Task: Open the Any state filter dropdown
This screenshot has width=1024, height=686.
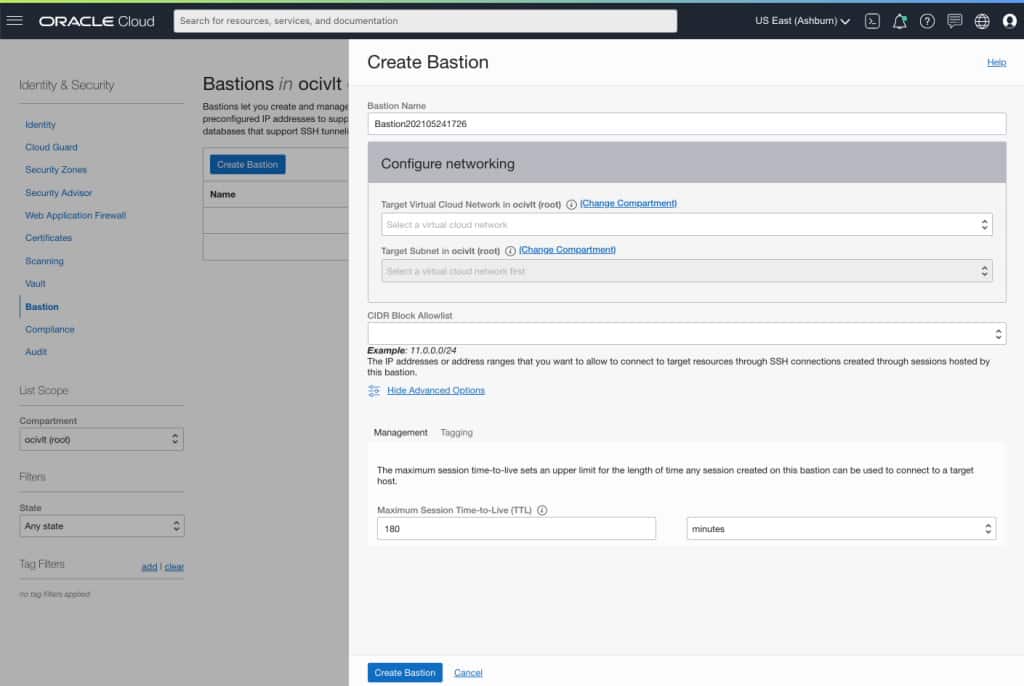Action: (x=101, y=525)
